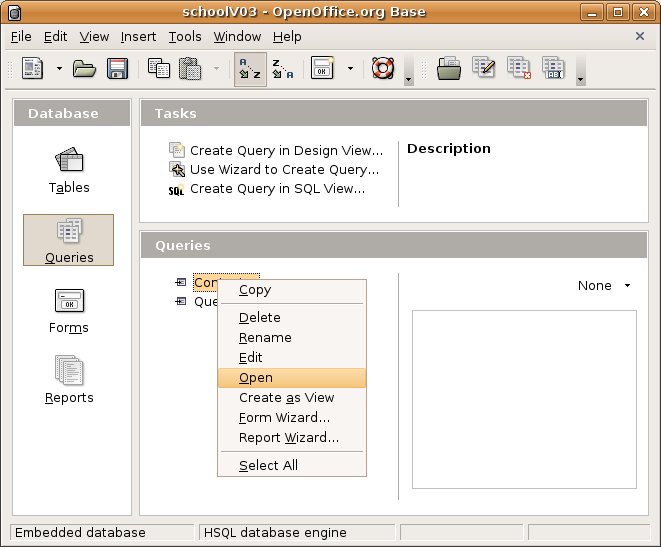Image resolution: width=661 pixels, height=547 pixels.
Task: Open the Edit menu
Action: coord(55,37)
